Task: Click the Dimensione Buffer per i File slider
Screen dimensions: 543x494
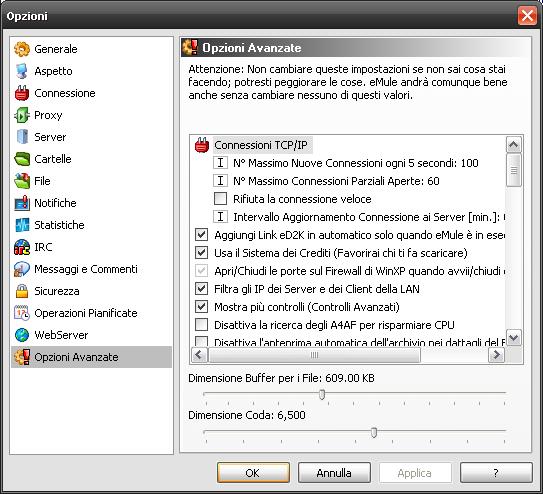Action: 322,394
